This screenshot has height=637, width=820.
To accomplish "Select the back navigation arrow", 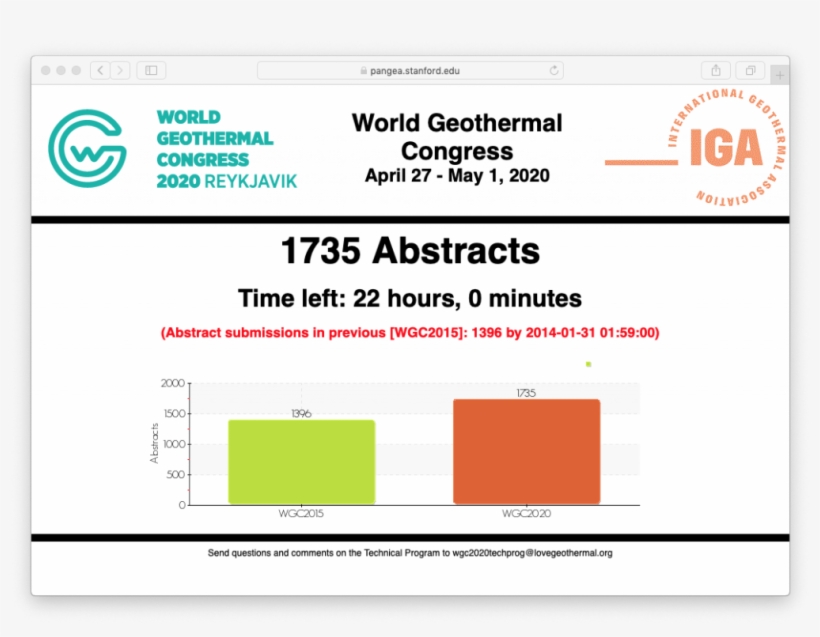I will click(100, 70).
